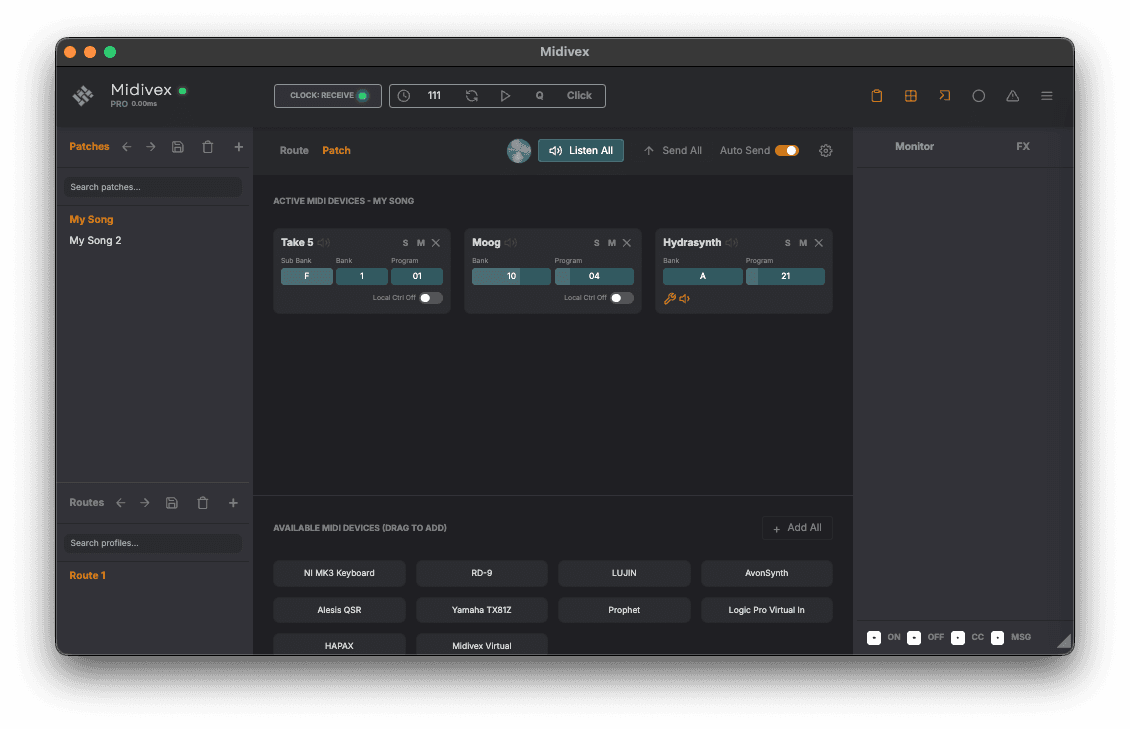Viewport: 1130px width, 729px height.
Task: Open the gear settings next to Auto Send
Action: (x=825, y=150)
